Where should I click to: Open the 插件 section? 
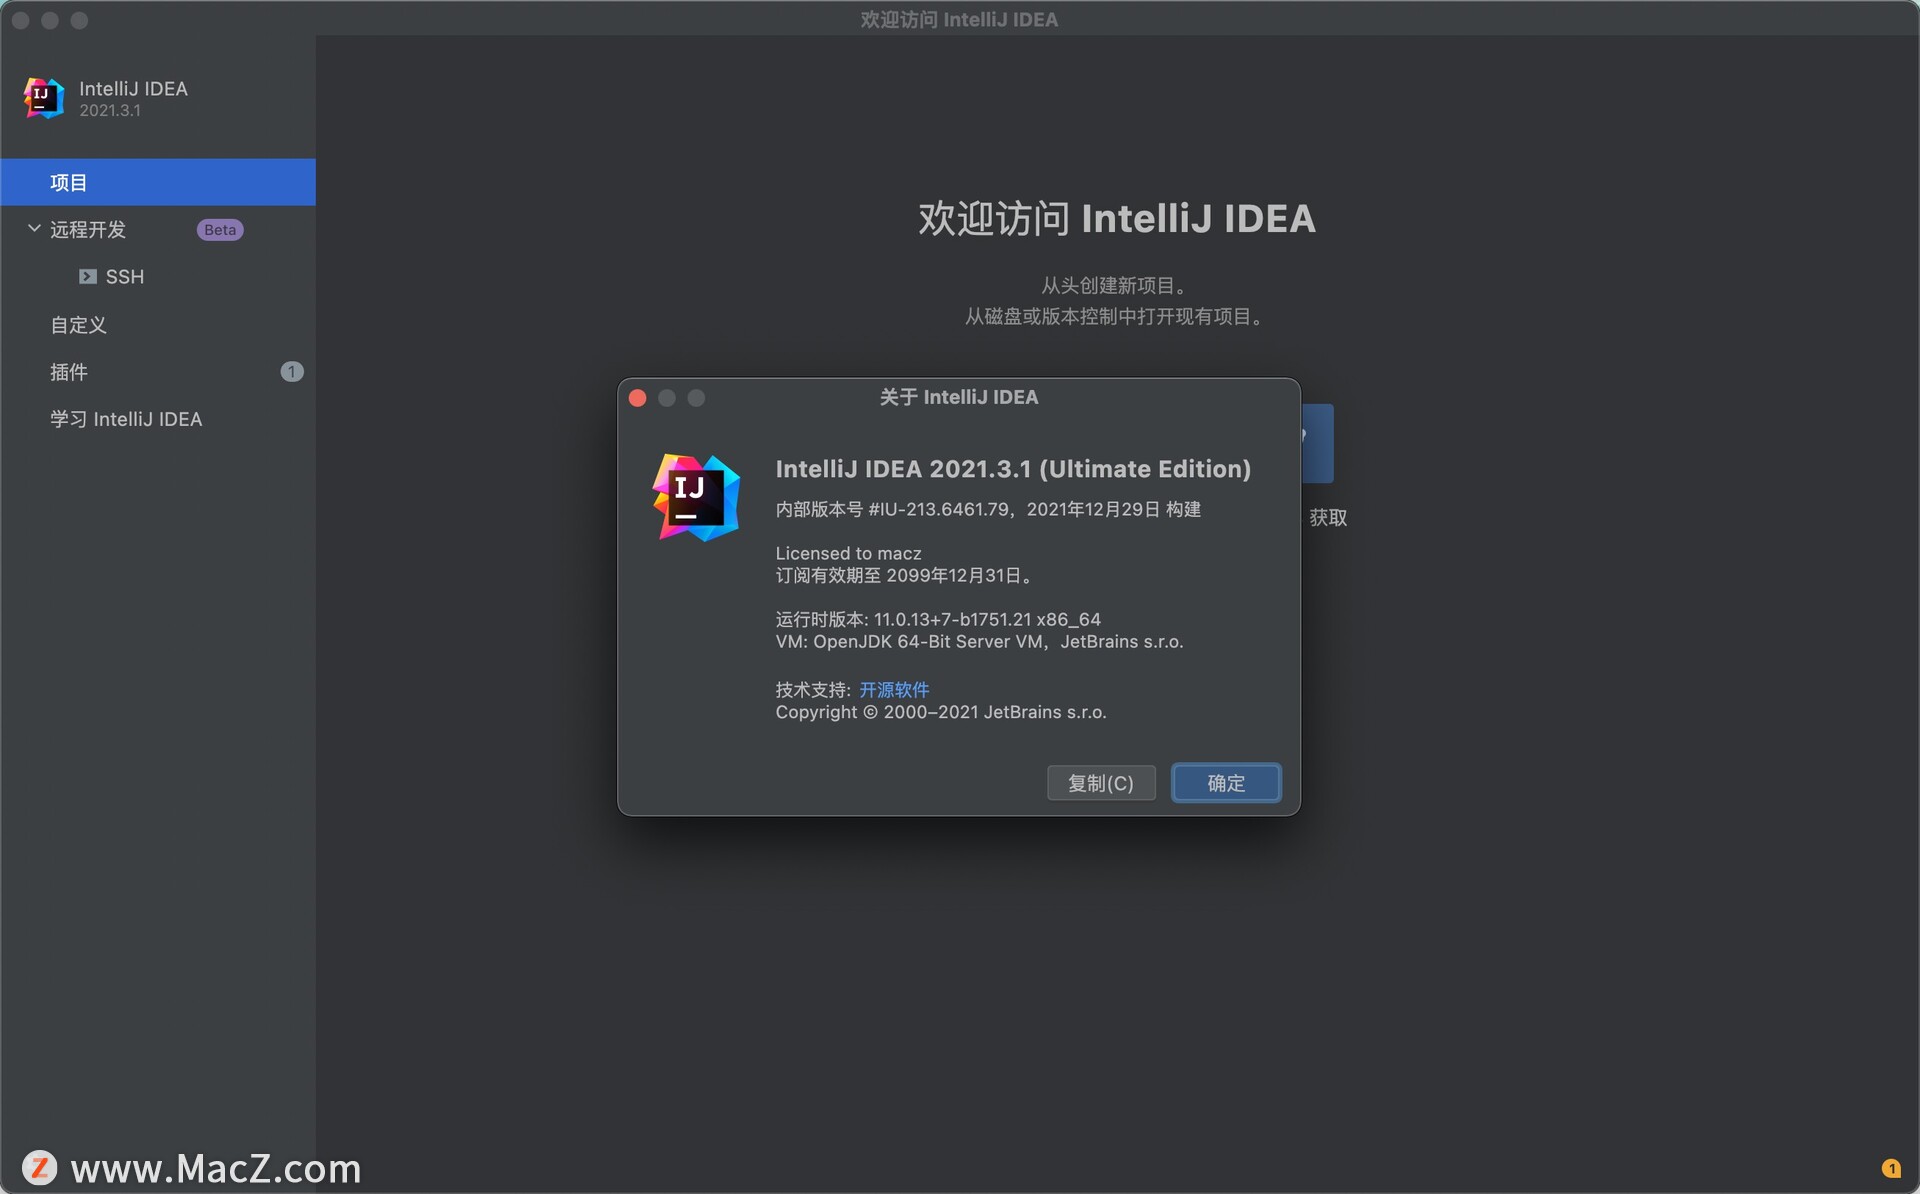tap(69, 372)
